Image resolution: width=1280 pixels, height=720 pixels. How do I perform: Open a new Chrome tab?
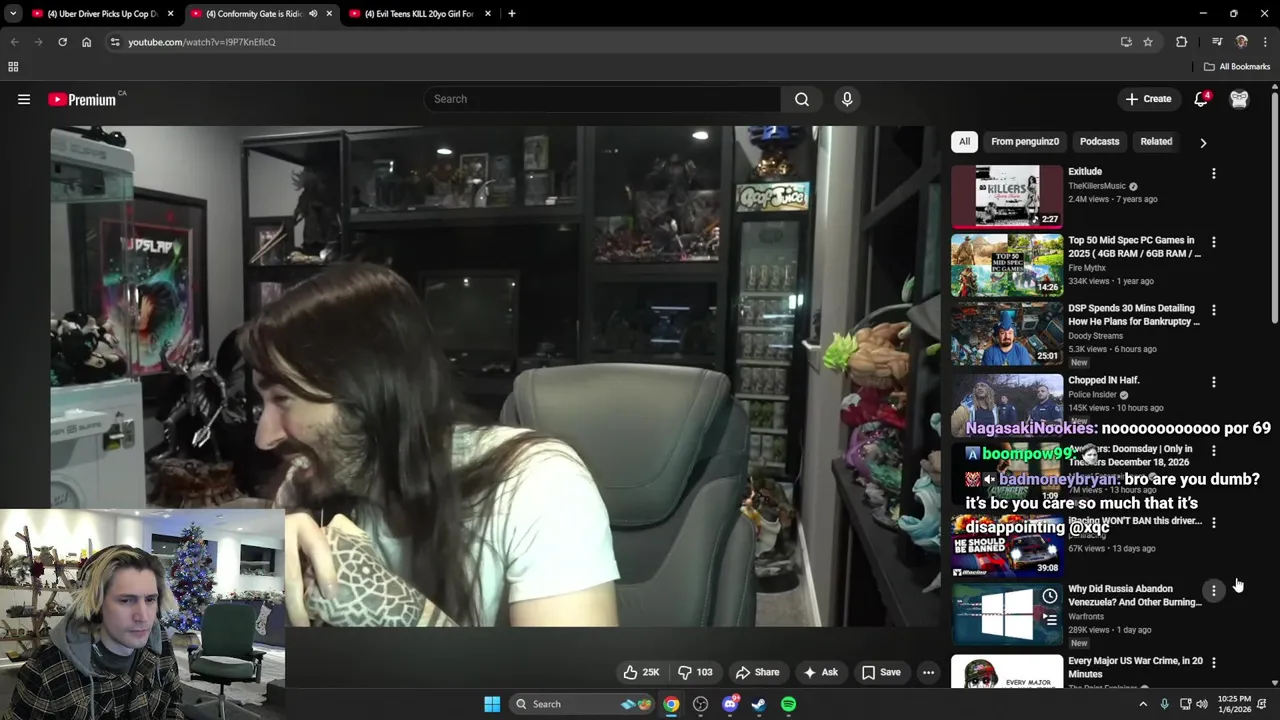click(x=511, y=14)
